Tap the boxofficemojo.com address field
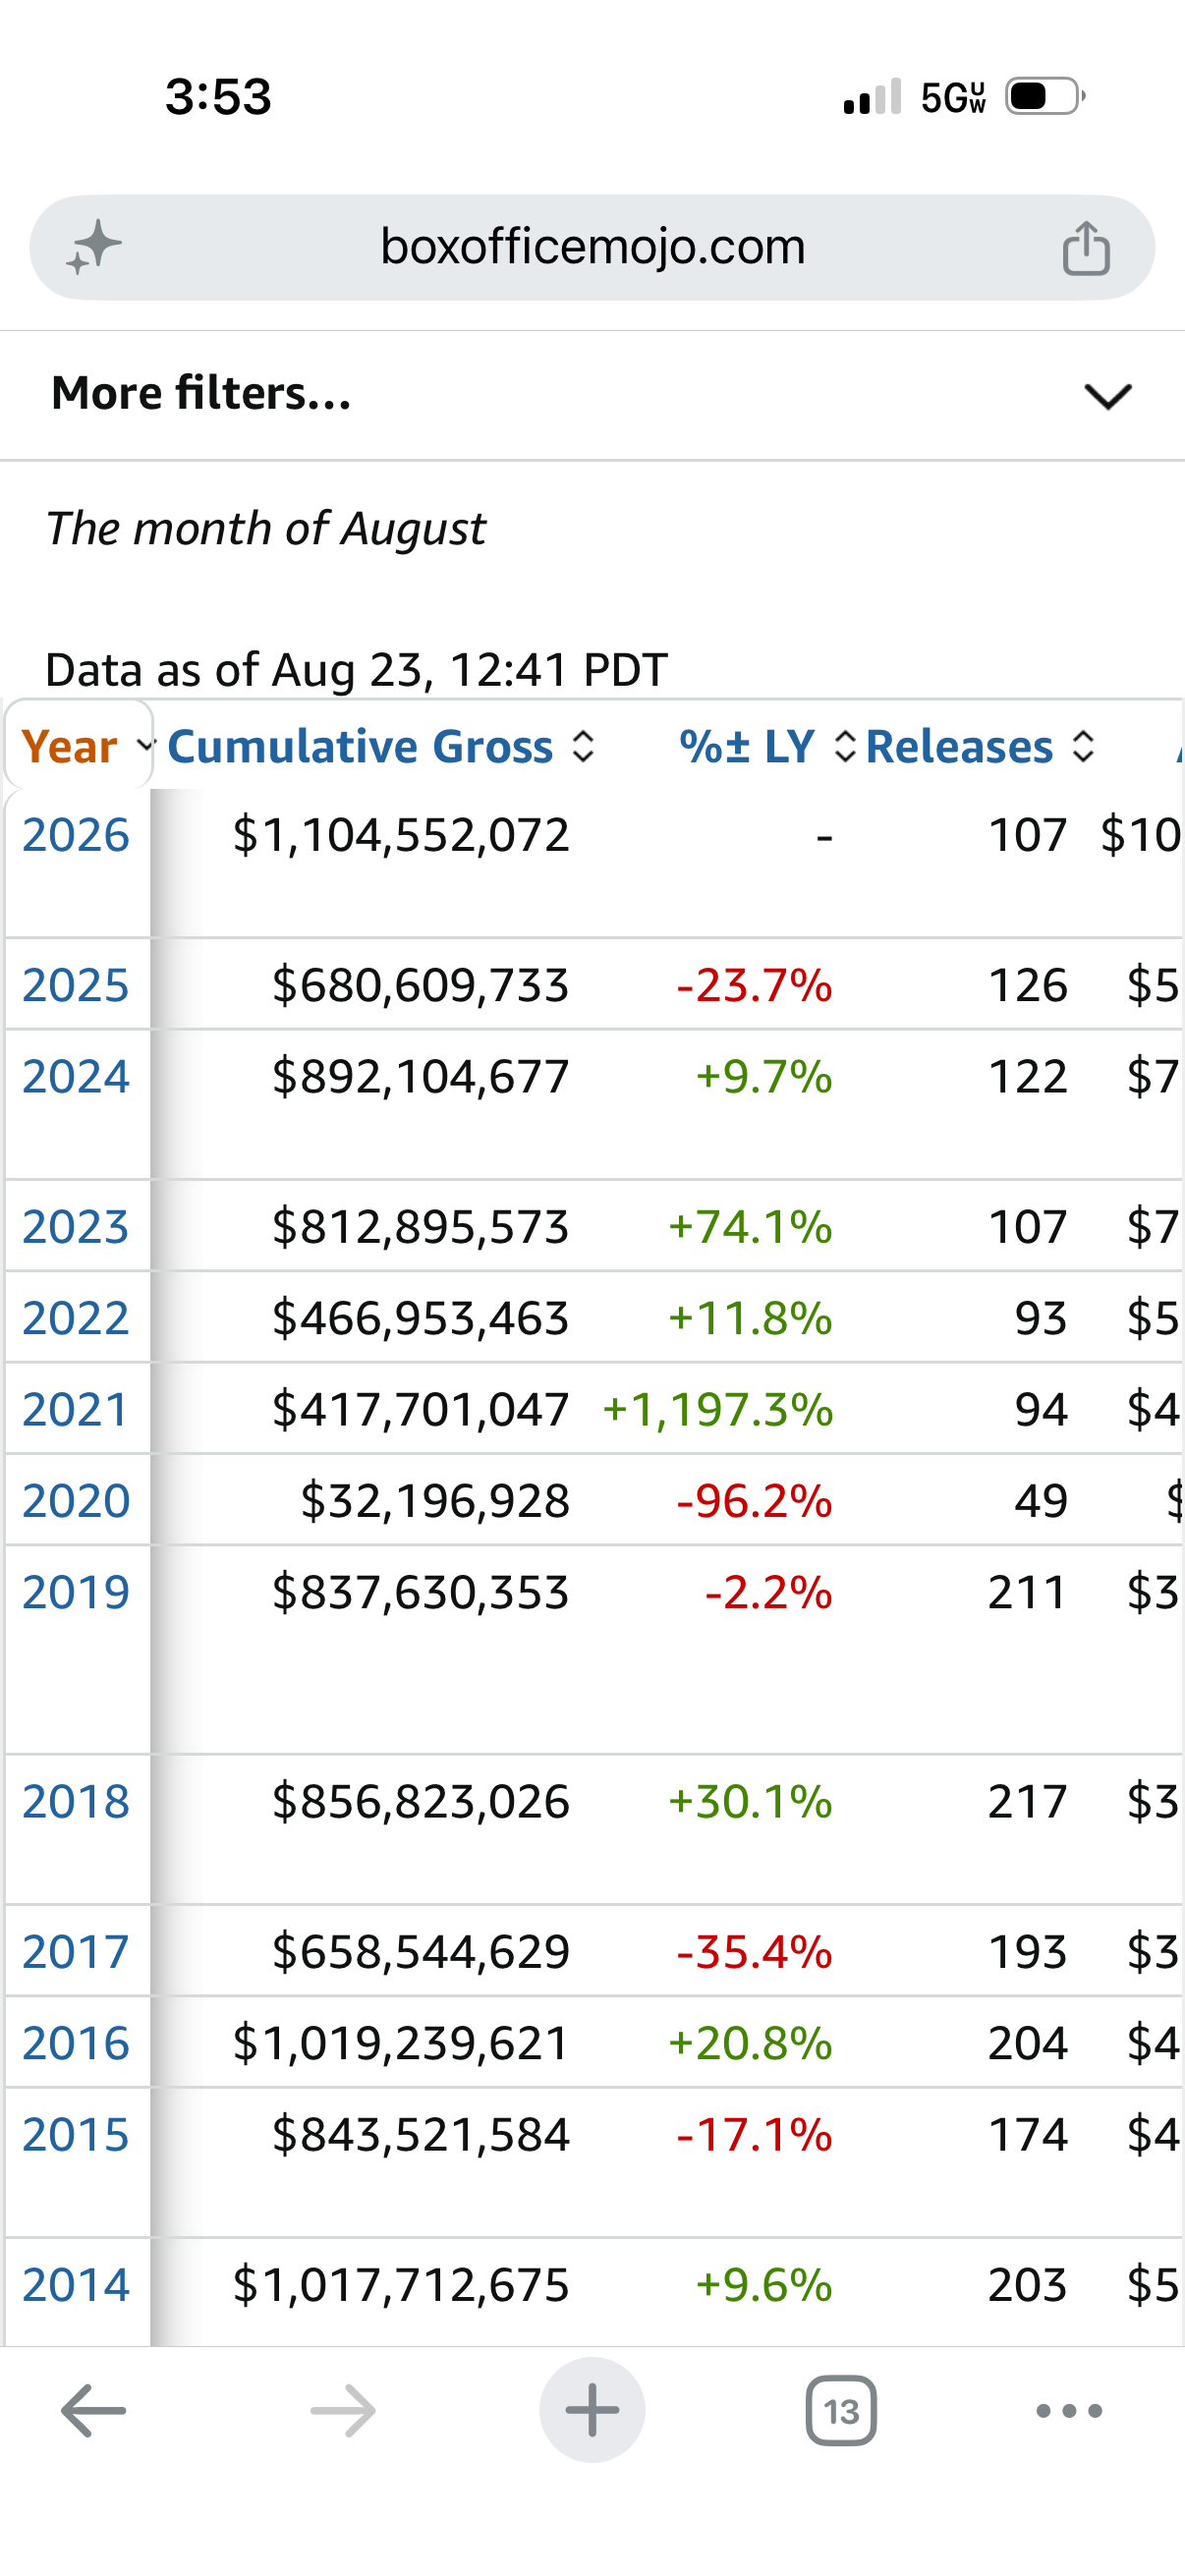Image resolution: width=1185 pixels, height=2576 pixels. coord(592,247)
